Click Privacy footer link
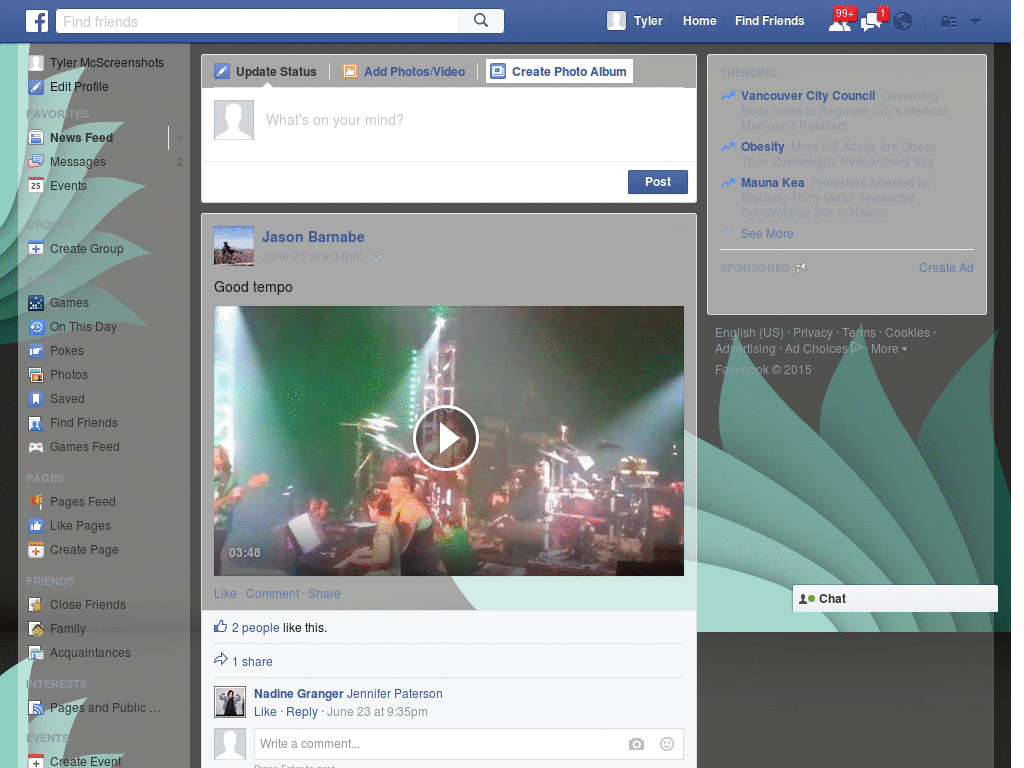This screenshot has height=768, width=1024. (812, 333)
